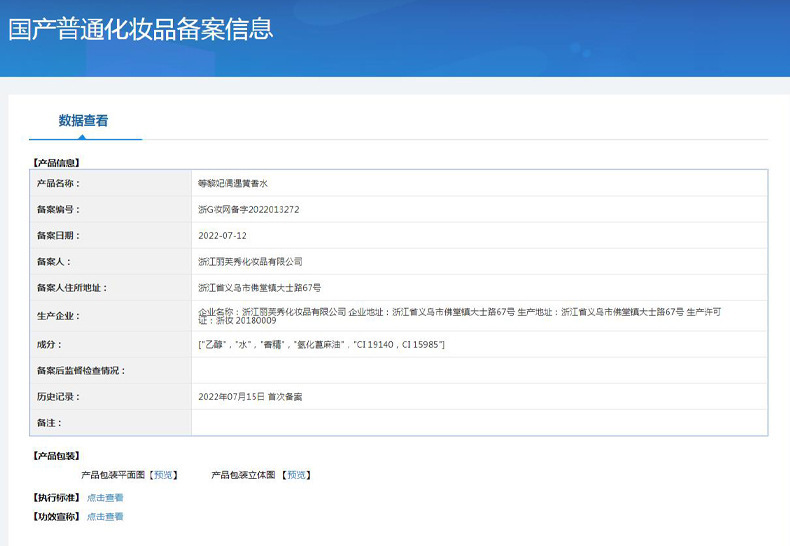Viewport: 790px width, 546px height.
Task: Select the date value 2022-07-12
Action: pyautogui.click(x=222, y=236)
